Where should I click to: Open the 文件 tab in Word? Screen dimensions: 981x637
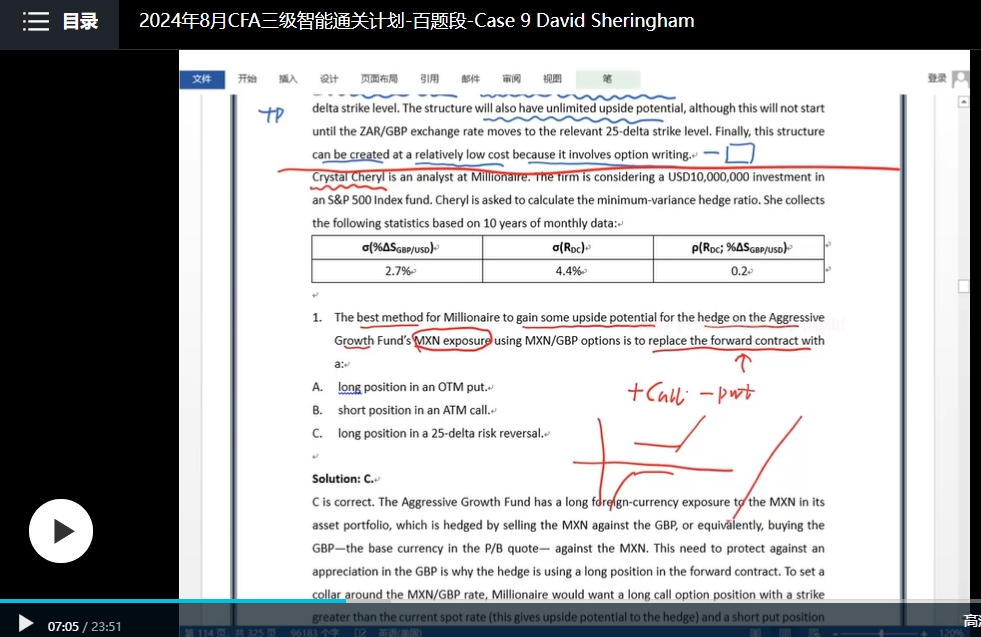tap(202, 79)
